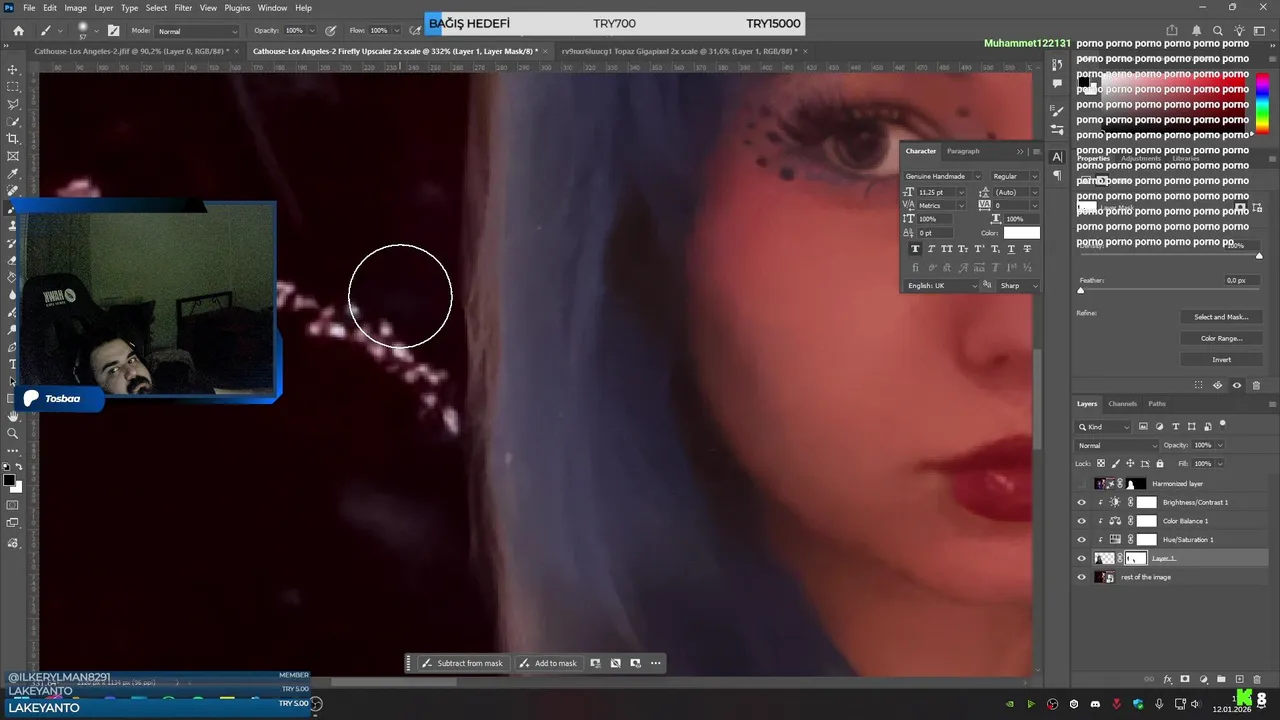This screenshot has height=720, width=1280.
Task: Toggle Strikethrough text style
Action: pos(1027,249)
